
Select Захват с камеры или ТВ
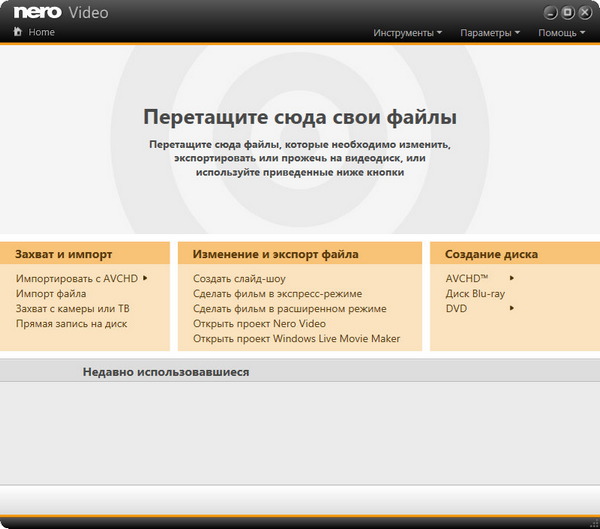click(73, 309)
